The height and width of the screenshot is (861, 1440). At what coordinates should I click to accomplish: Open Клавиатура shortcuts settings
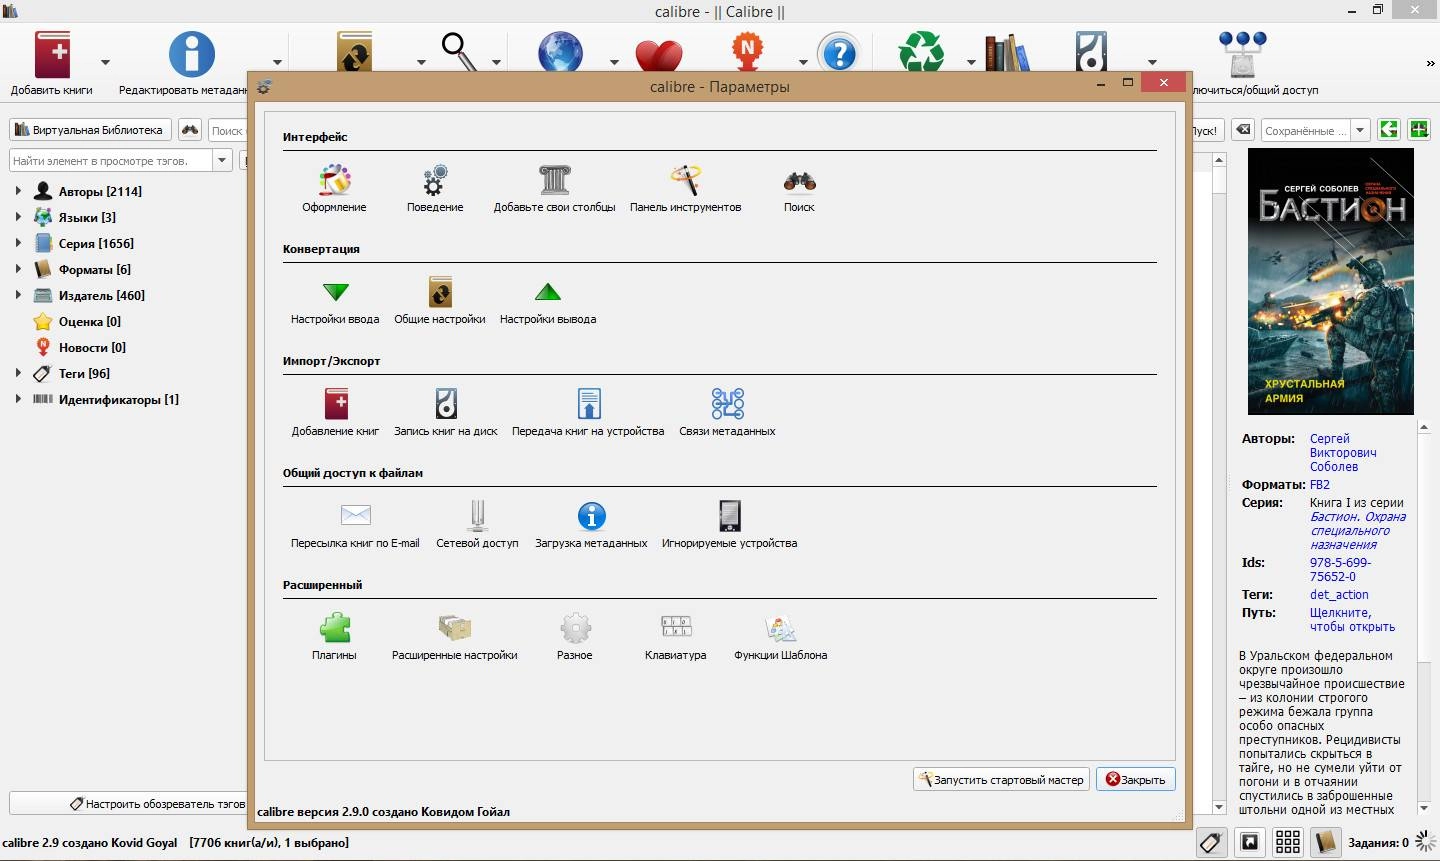[x=676, y=637]
